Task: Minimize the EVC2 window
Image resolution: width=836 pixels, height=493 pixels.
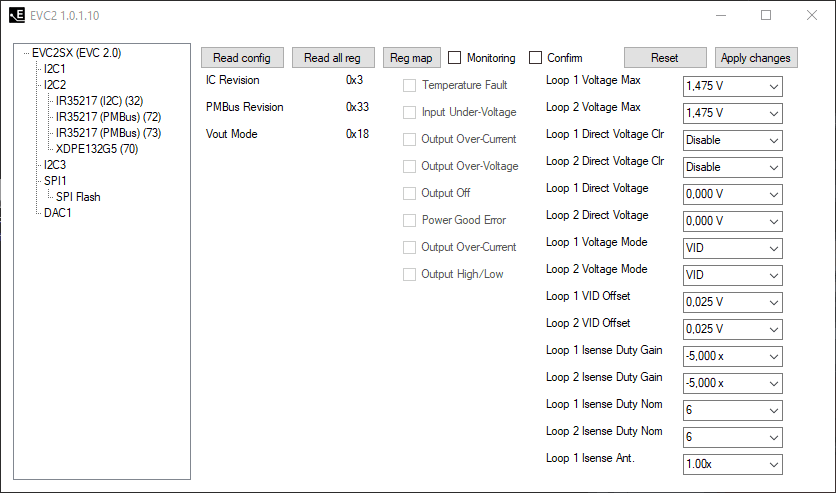Action: click(x=720, y=16)
